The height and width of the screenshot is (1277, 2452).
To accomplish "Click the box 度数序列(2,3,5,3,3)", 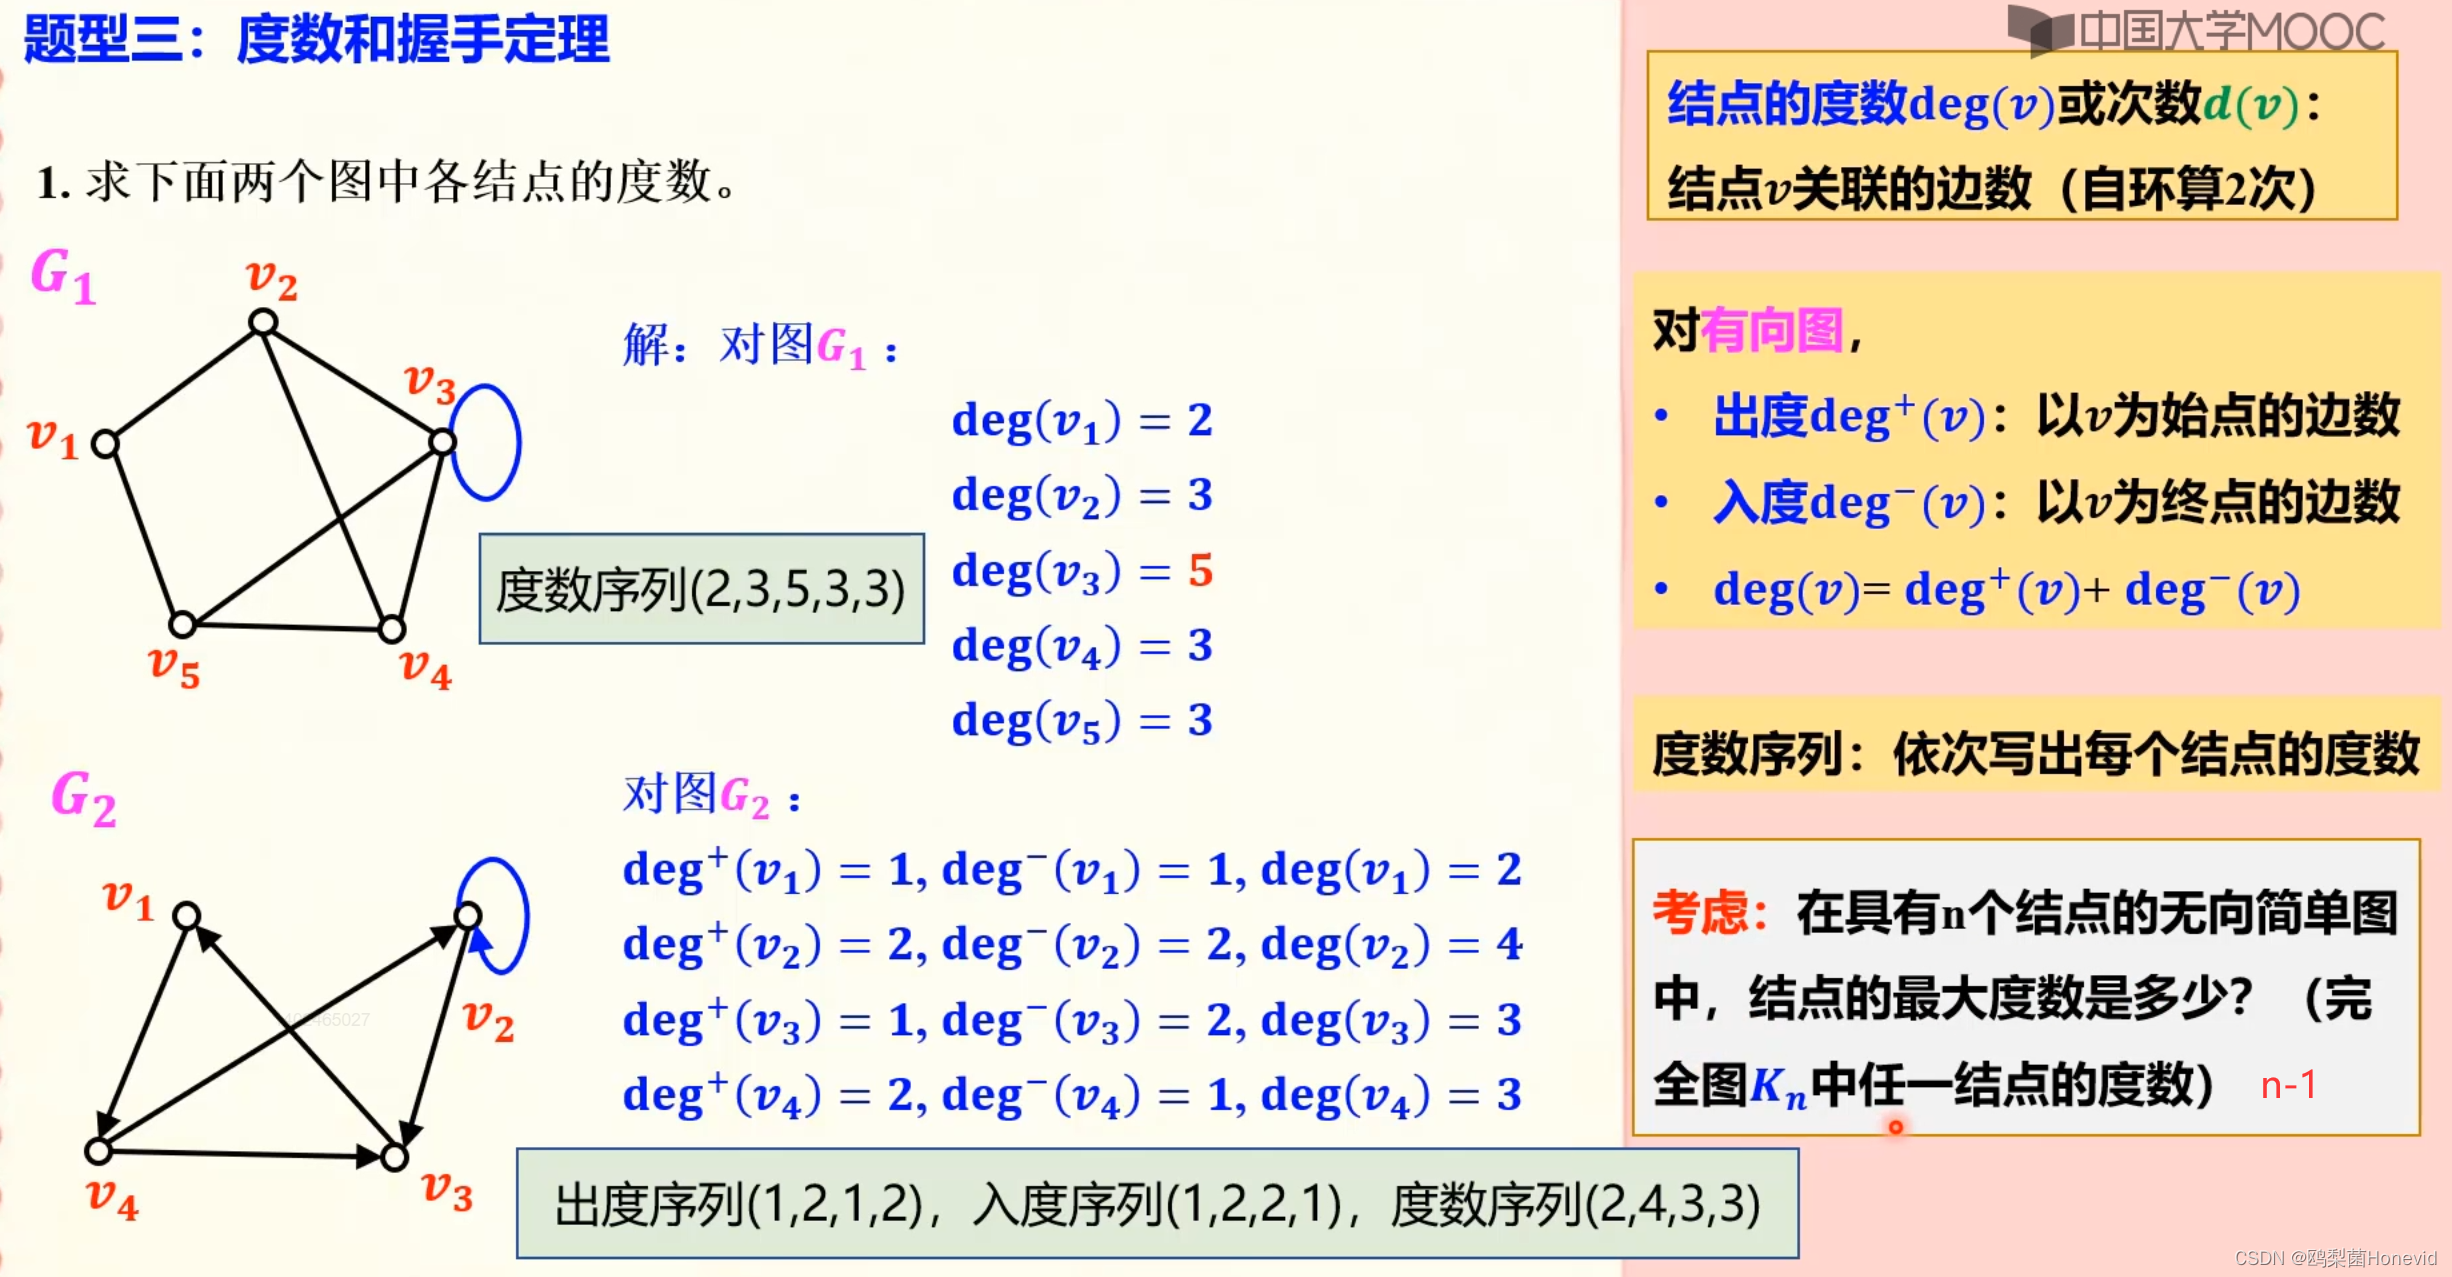I will coord(702,589).
